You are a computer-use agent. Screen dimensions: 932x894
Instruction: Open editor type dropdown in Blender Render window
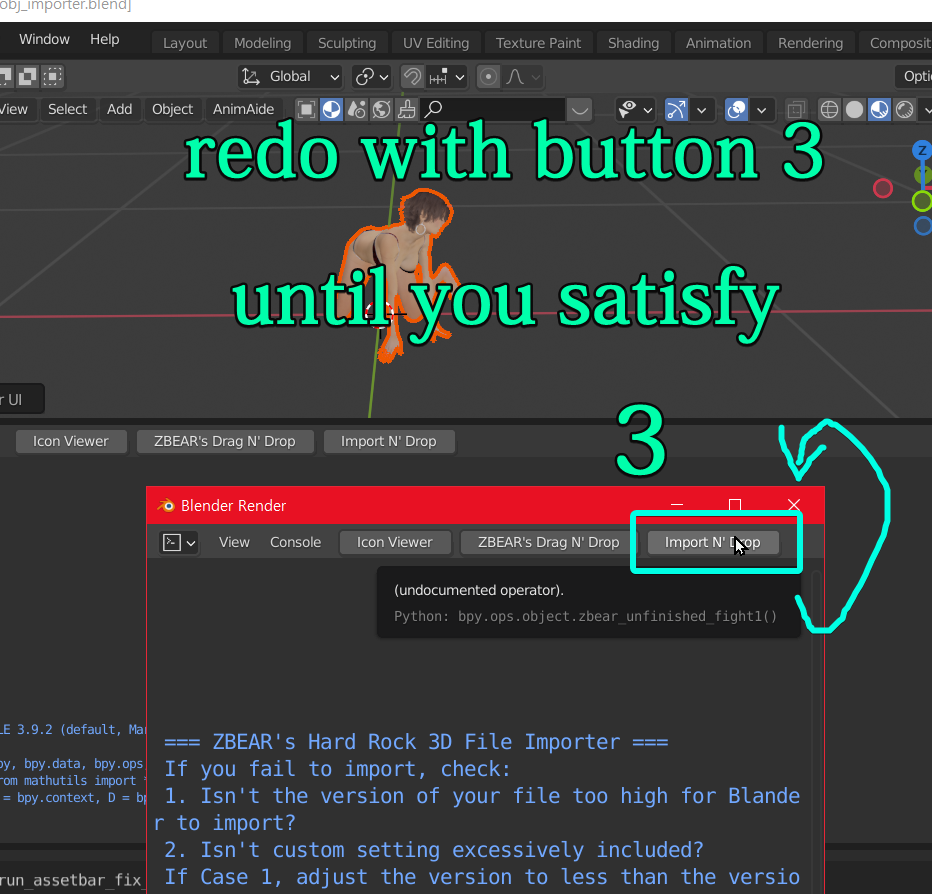pyautogui.click(x=178, y=542)
